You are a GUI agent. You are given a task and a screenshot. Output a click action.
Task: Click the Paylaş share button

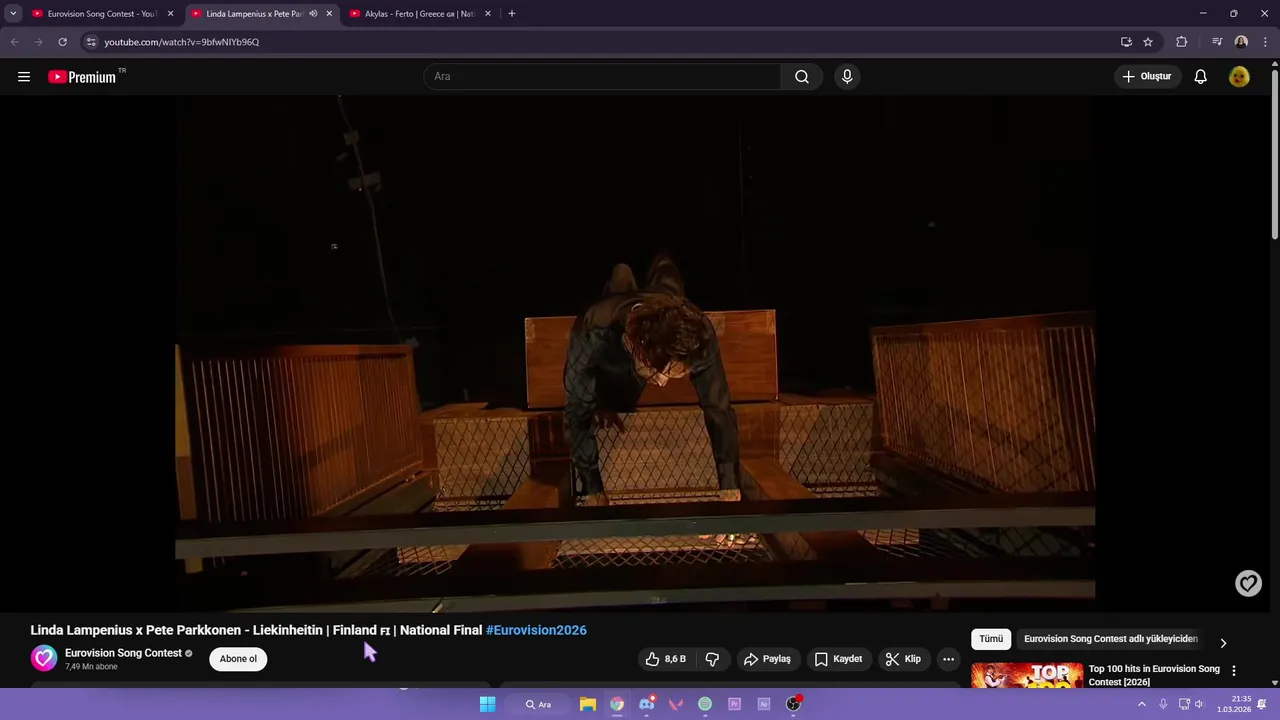[767, 659]
